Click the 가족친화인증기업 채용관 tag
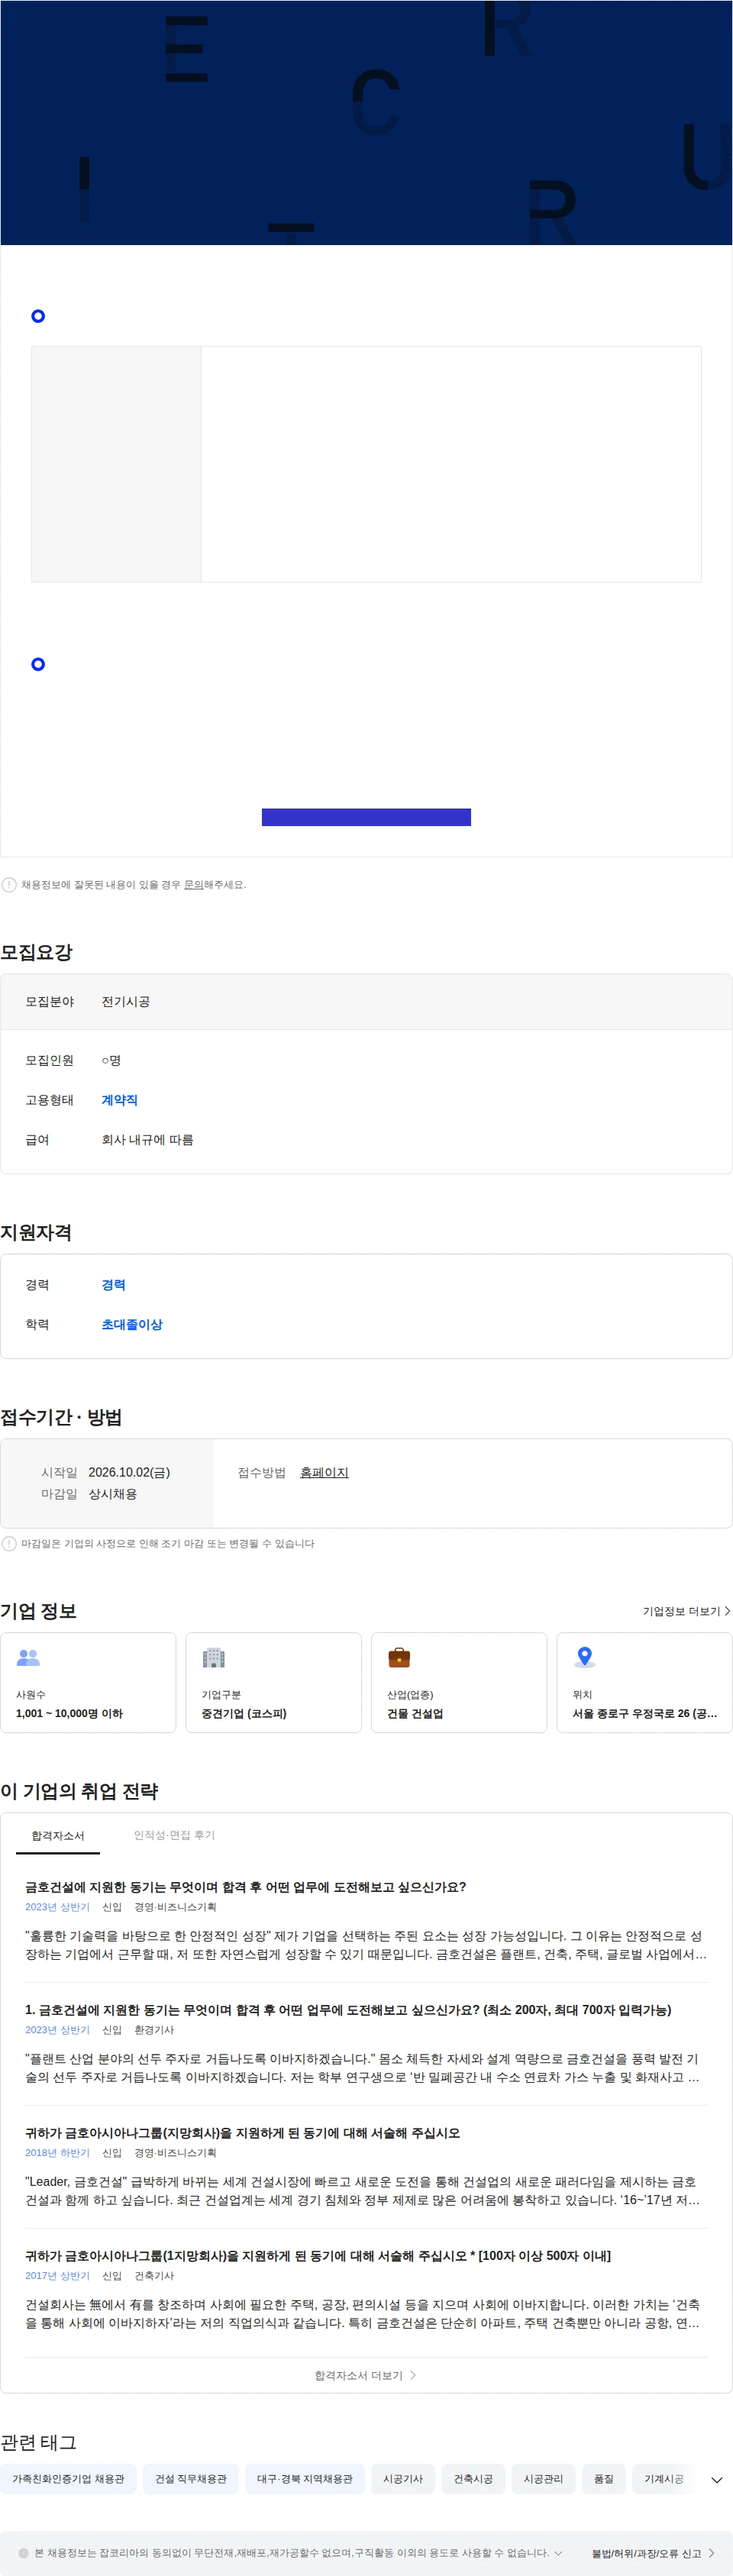 coord(68,2479)
